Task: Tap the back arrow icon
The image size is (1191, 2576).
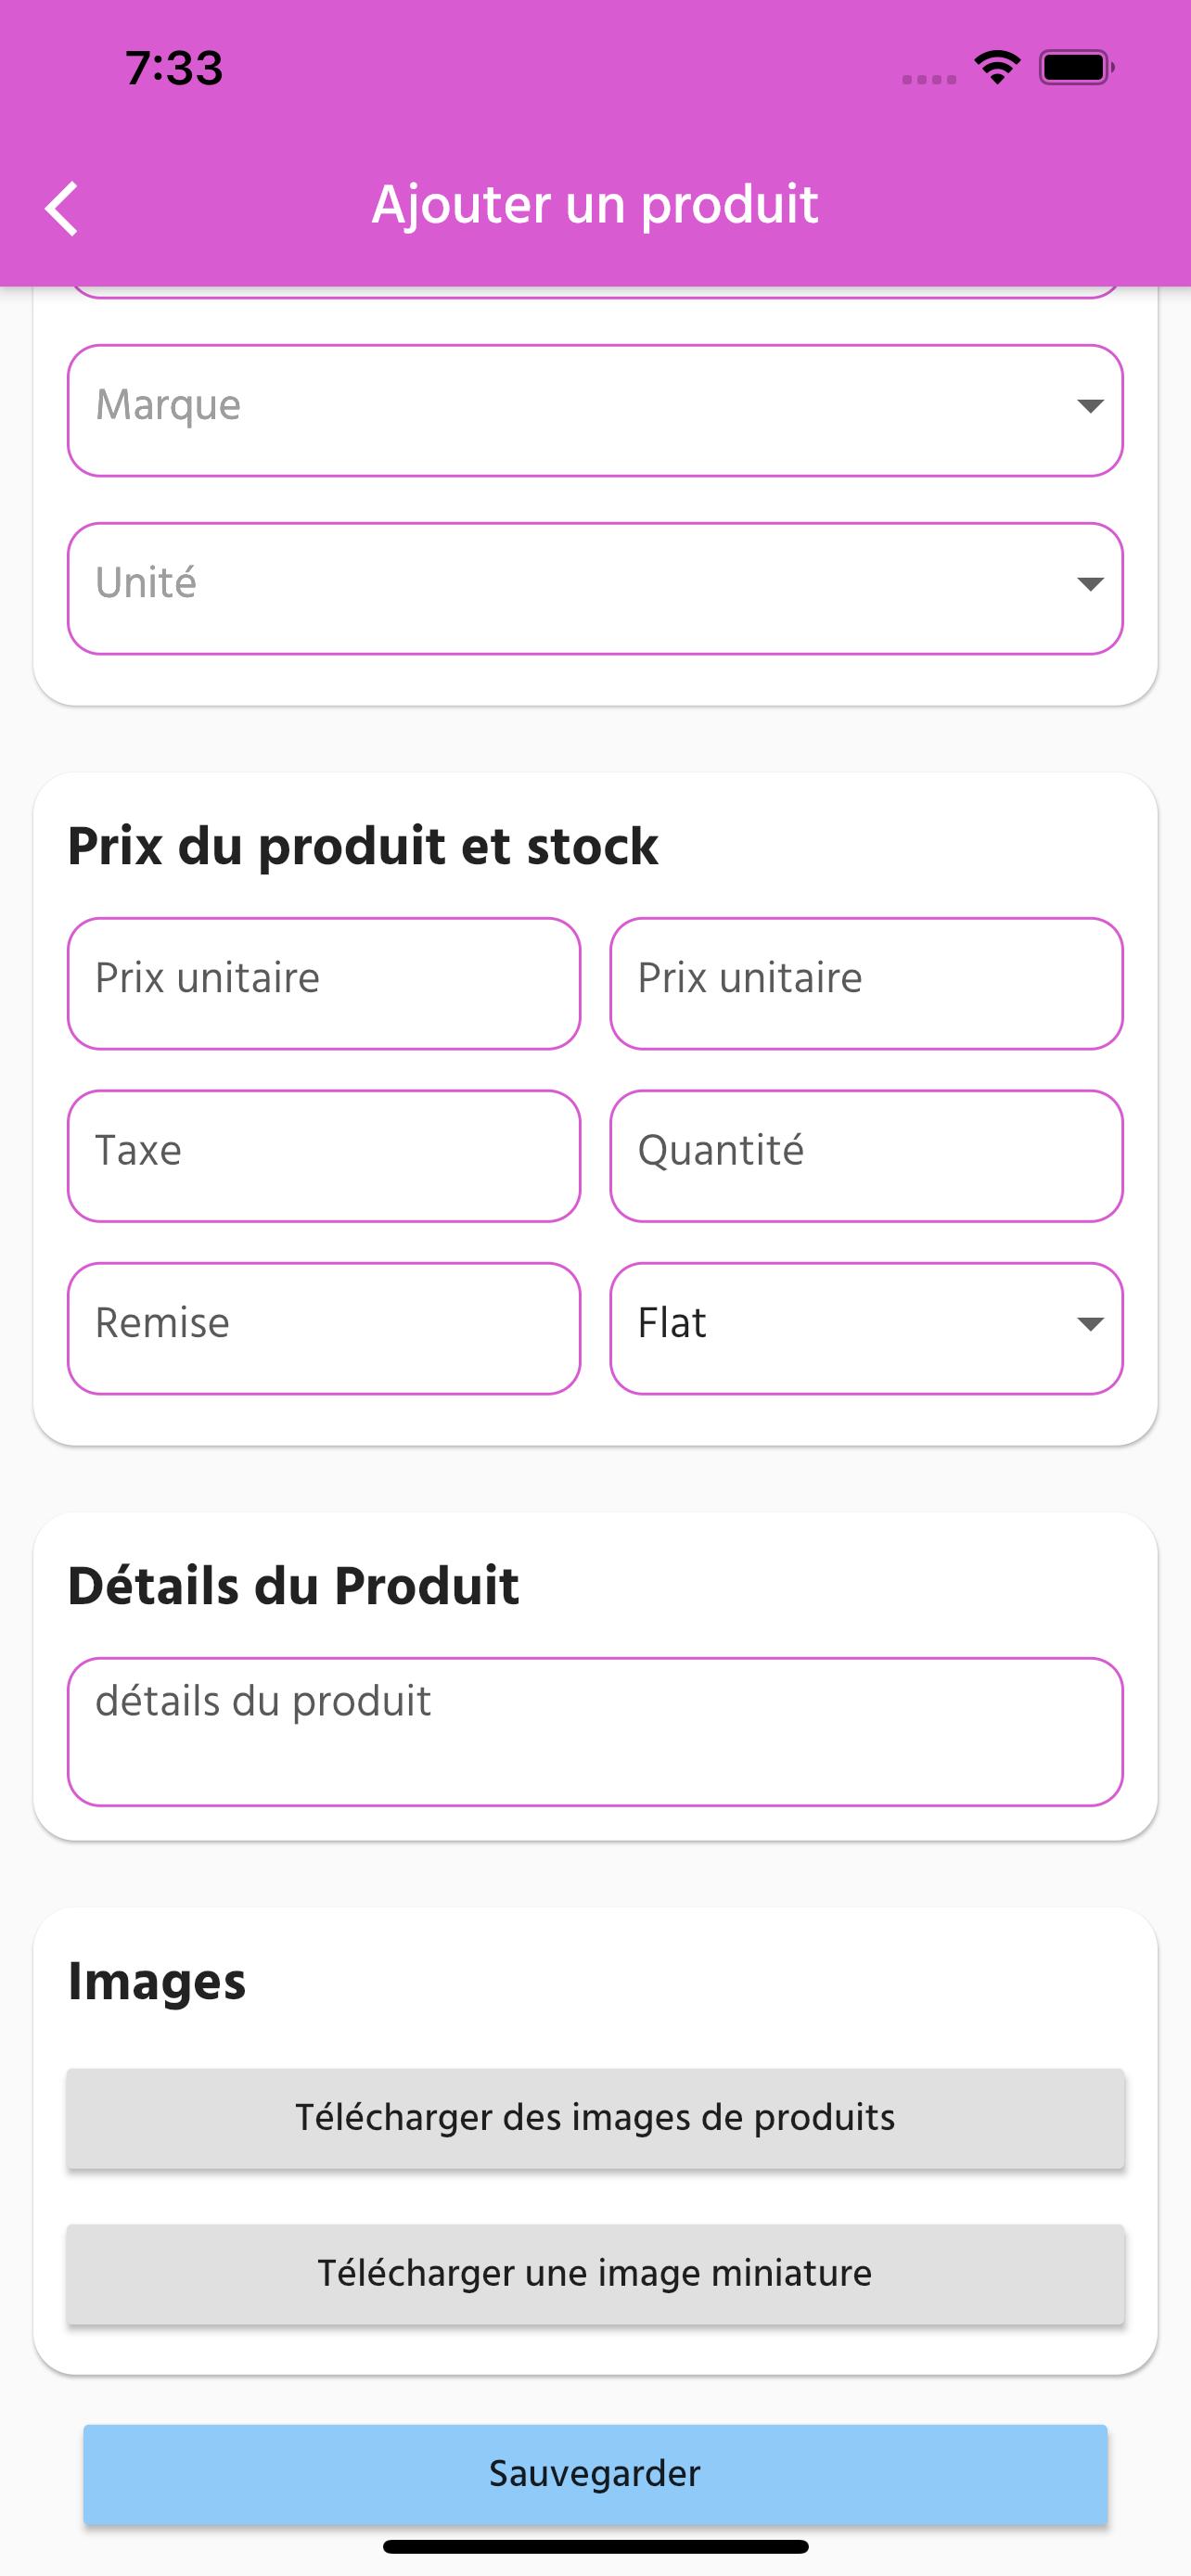Action: (62, 209)
